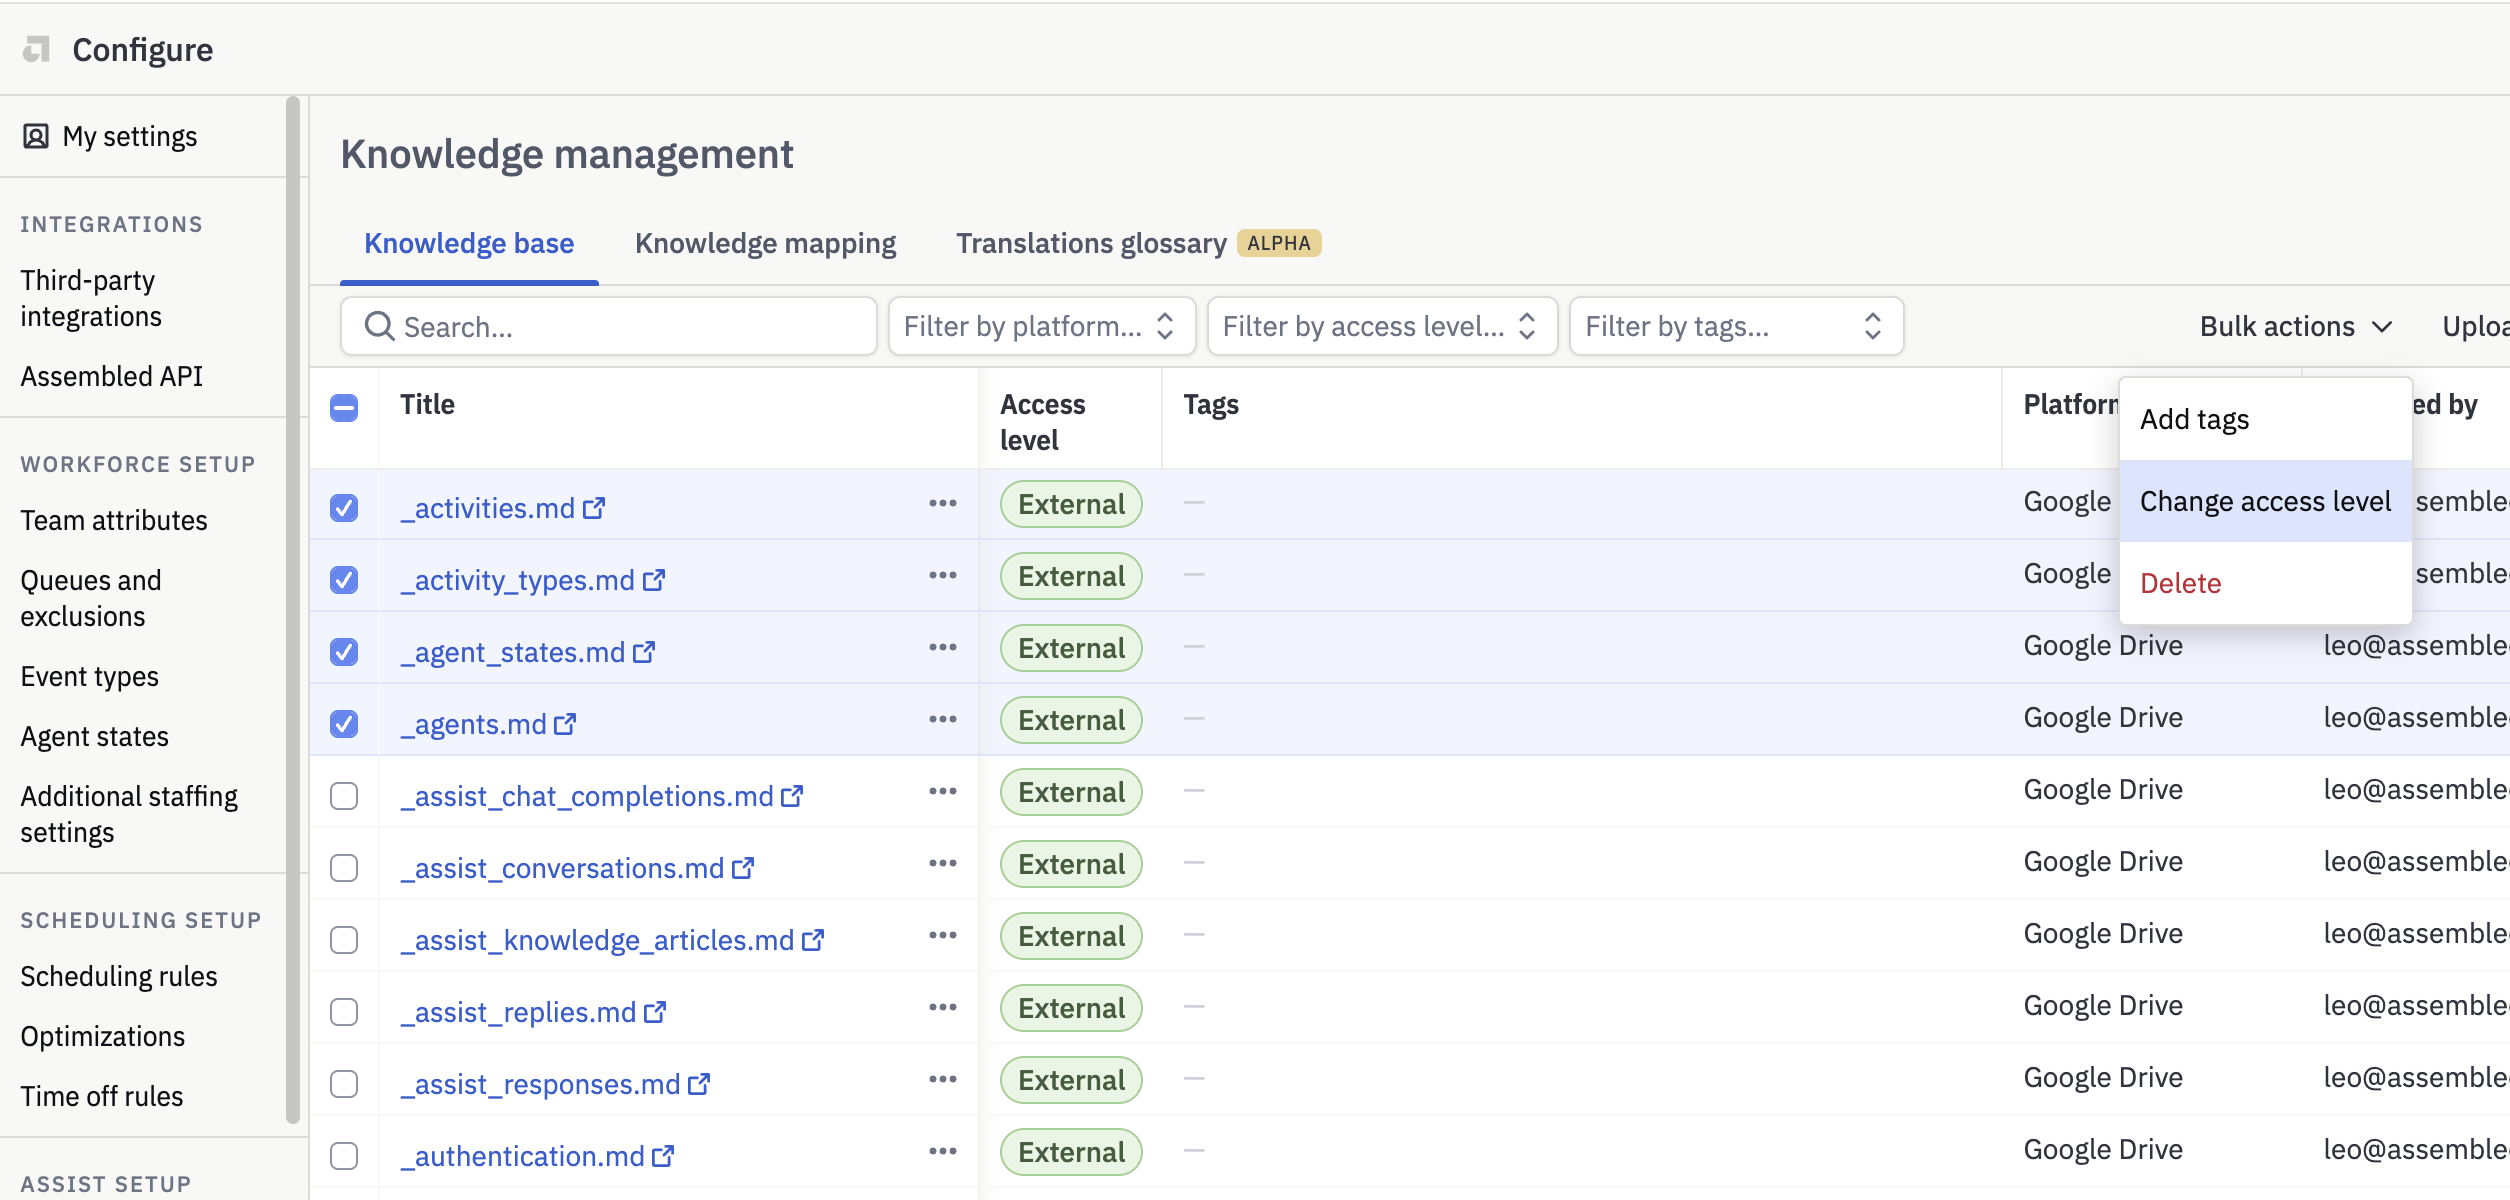Open Team attributes in sidebar
The width and height of the screenshot is (2510, 1200).
(114, 520)
